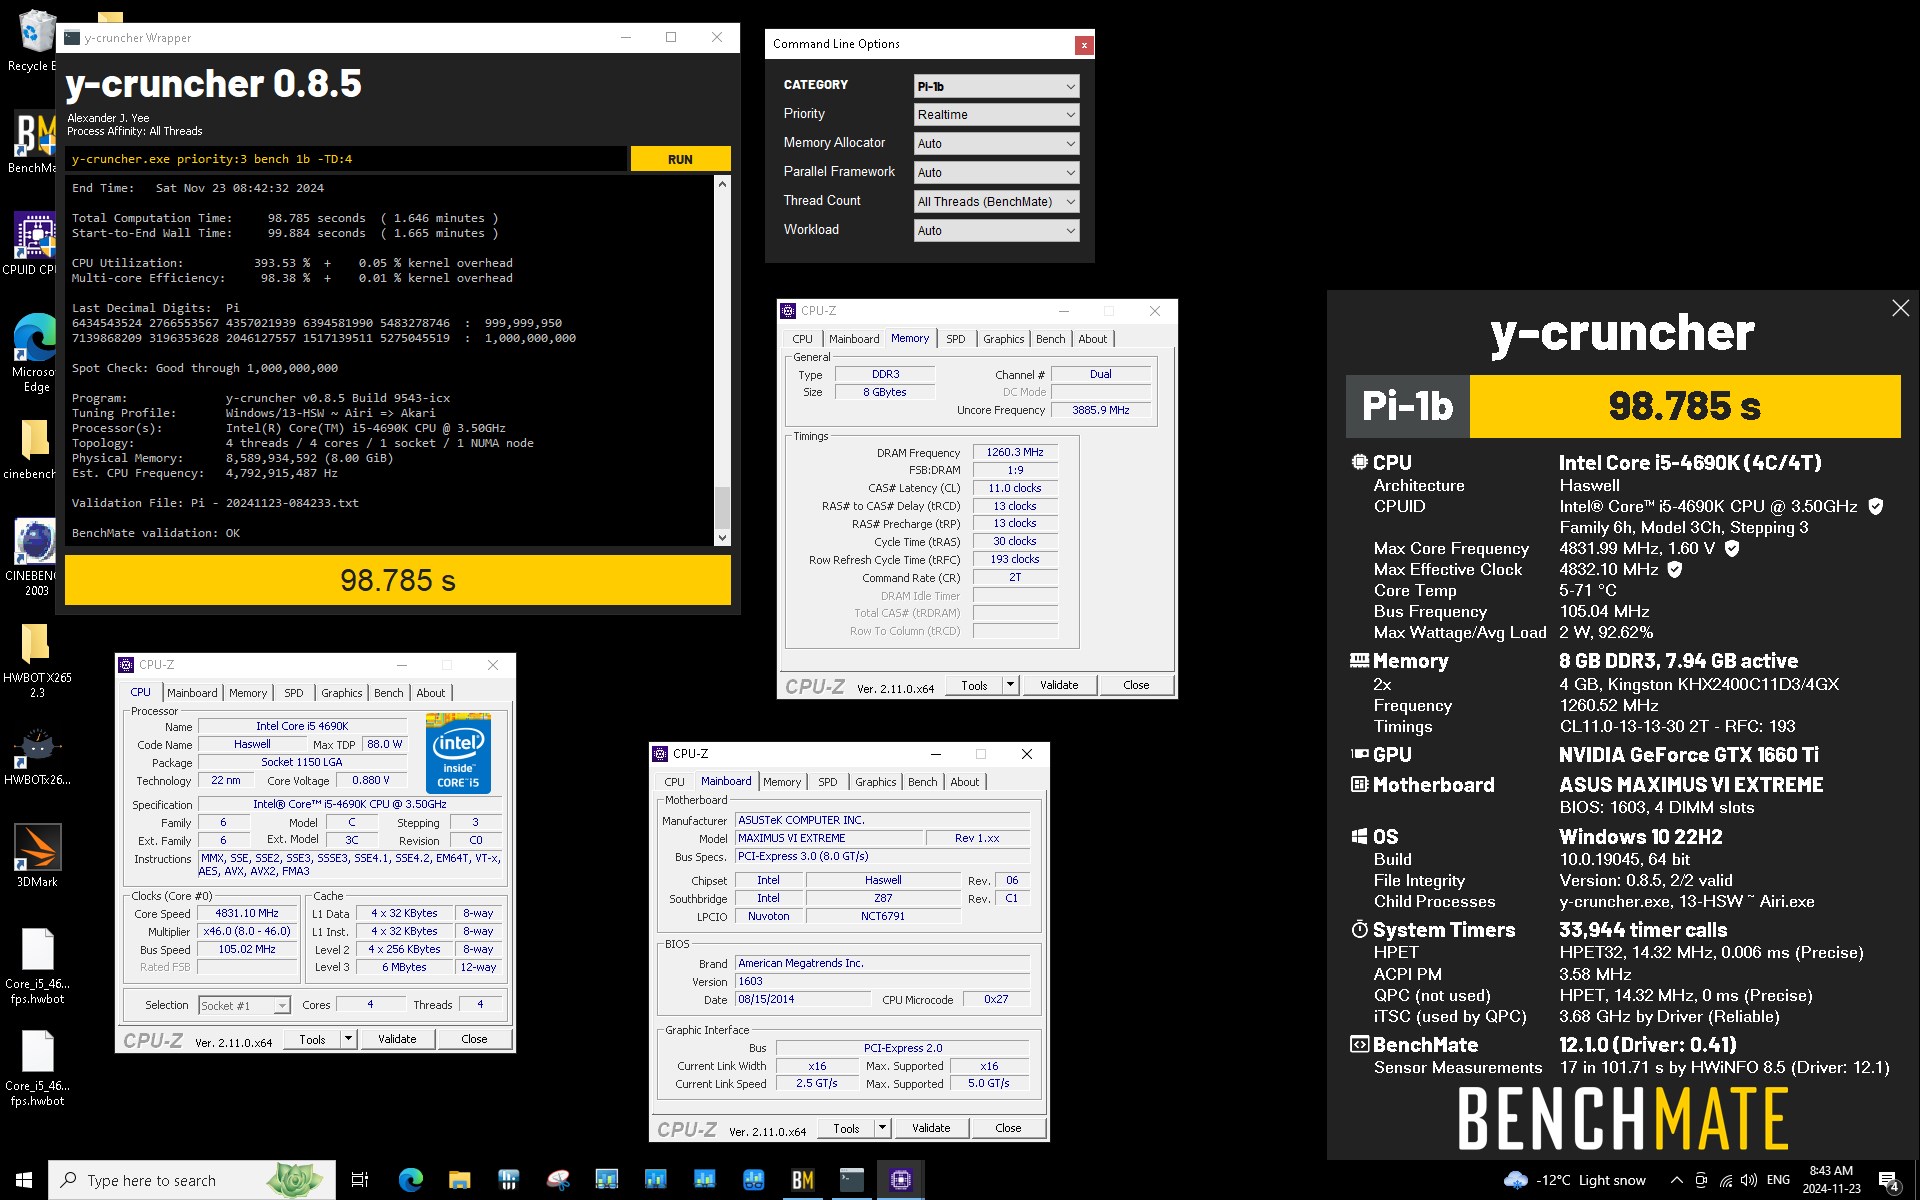Open the Graphics tab in CPU-Z Mainboard window
The width and height of the screenshot is (1920, 1200).
pos(875,782)
